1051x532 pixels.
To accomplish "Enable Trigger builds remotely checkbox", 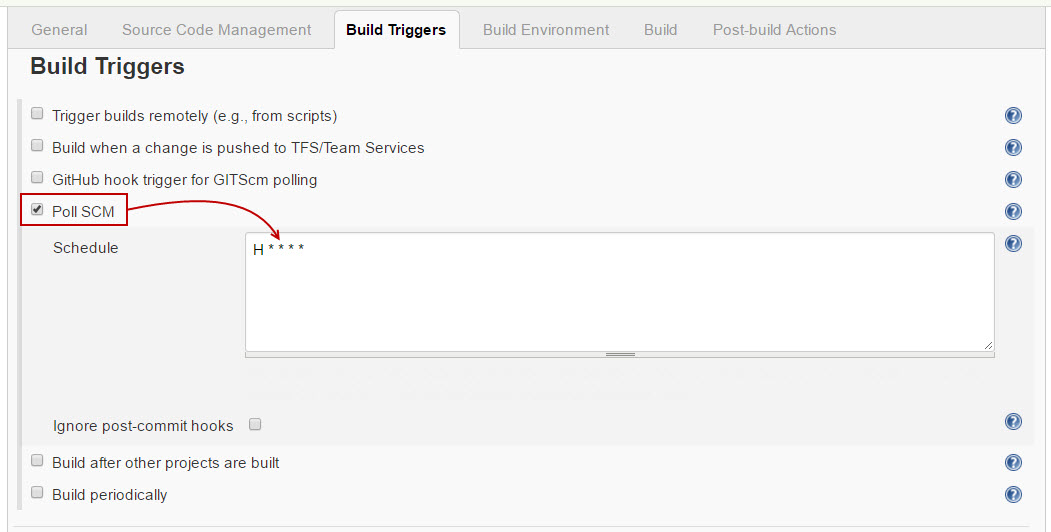I will [x=38, y=114].
